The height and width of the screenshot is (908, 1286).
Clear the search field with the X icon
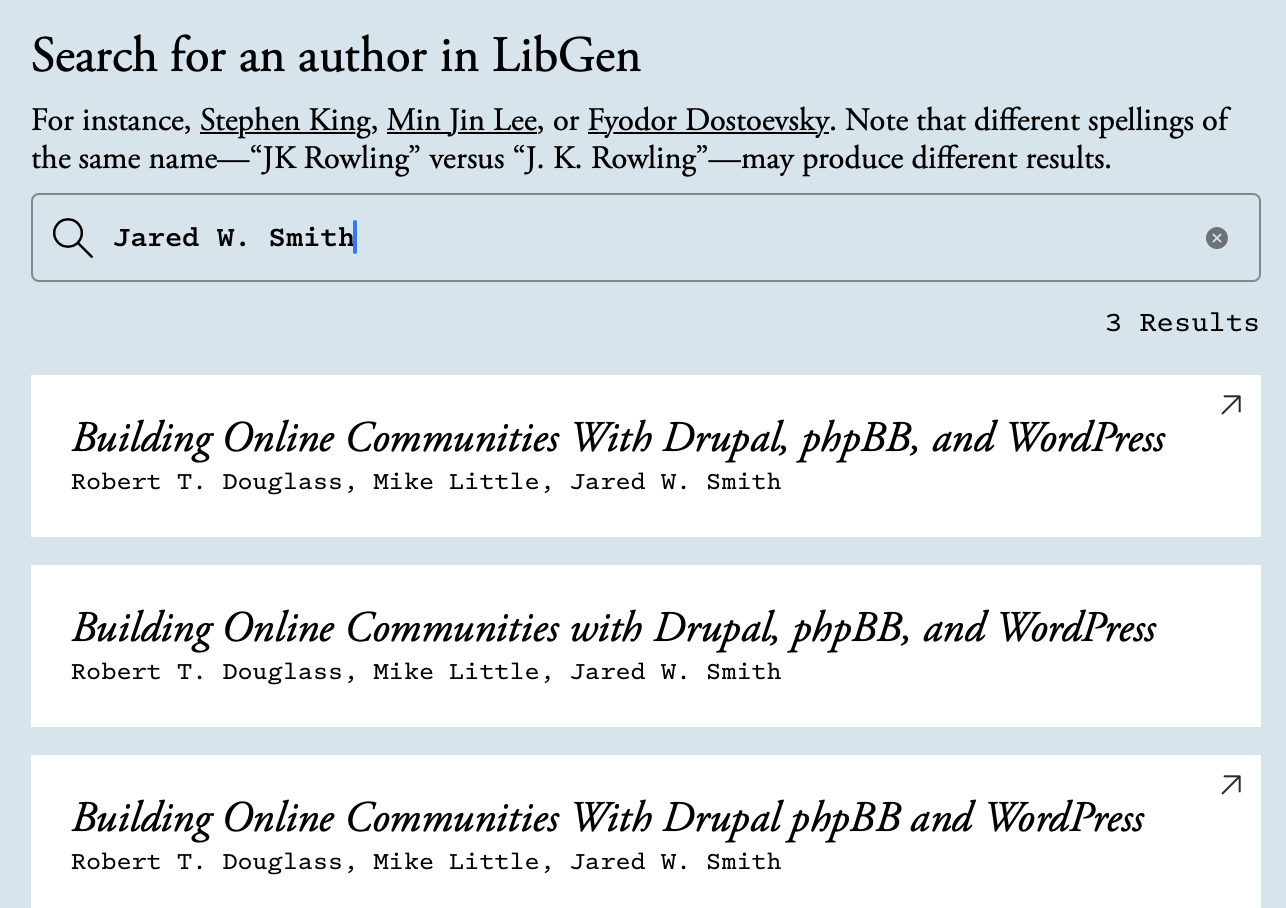[x=1217, y=238]
